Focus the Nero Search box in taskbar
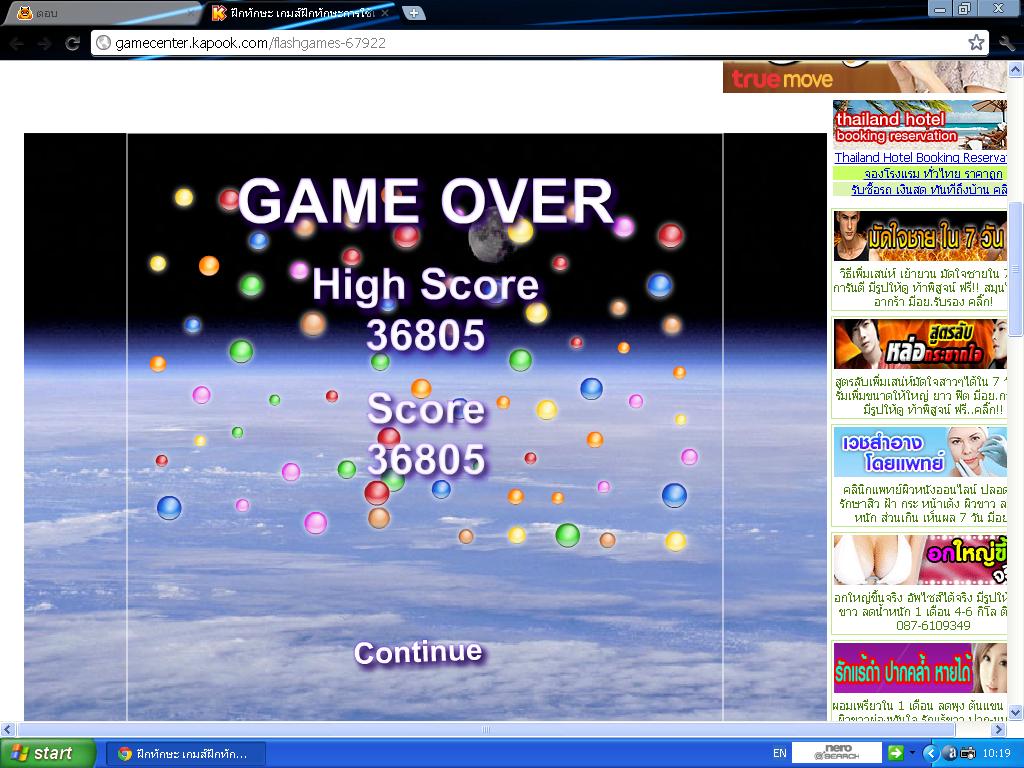 (837, 753)
